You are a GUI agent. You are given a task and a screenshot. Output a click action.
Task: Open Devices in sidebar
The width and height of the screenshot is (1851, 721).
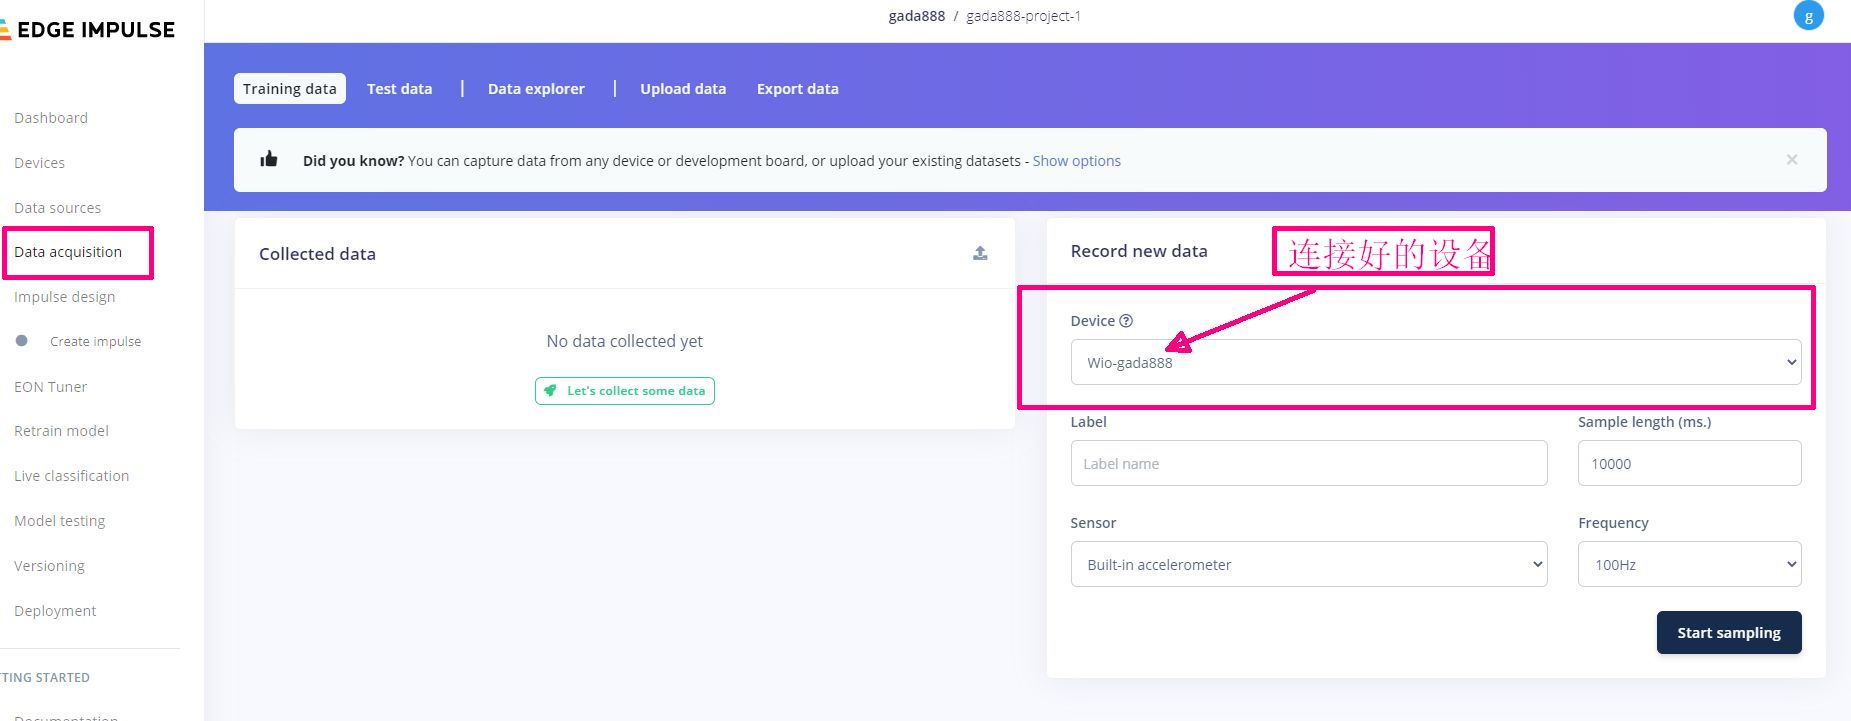click(x=39, y=163)
